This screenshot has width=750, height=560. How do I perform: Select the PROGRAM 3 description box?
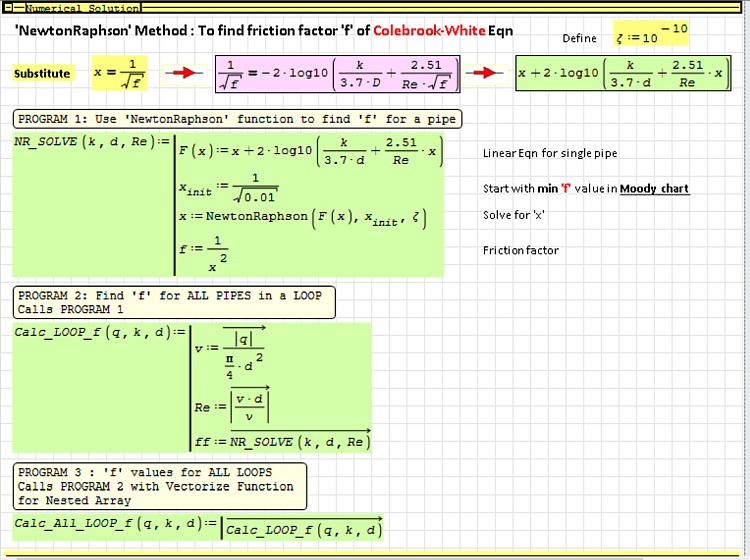[160, 486]
